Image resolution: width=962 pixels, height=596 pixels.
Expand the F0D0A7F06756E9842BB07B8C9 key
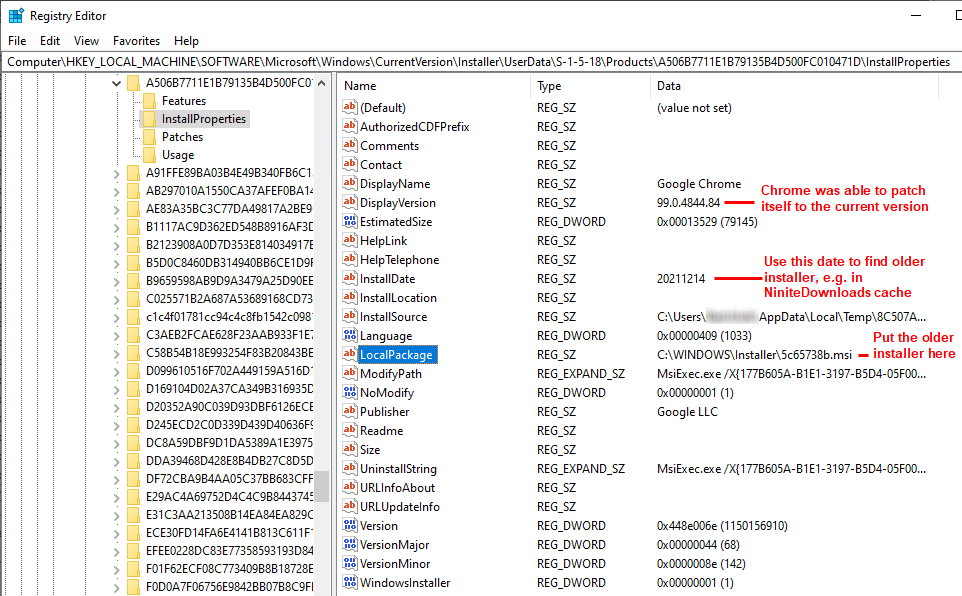coord(117,587)
